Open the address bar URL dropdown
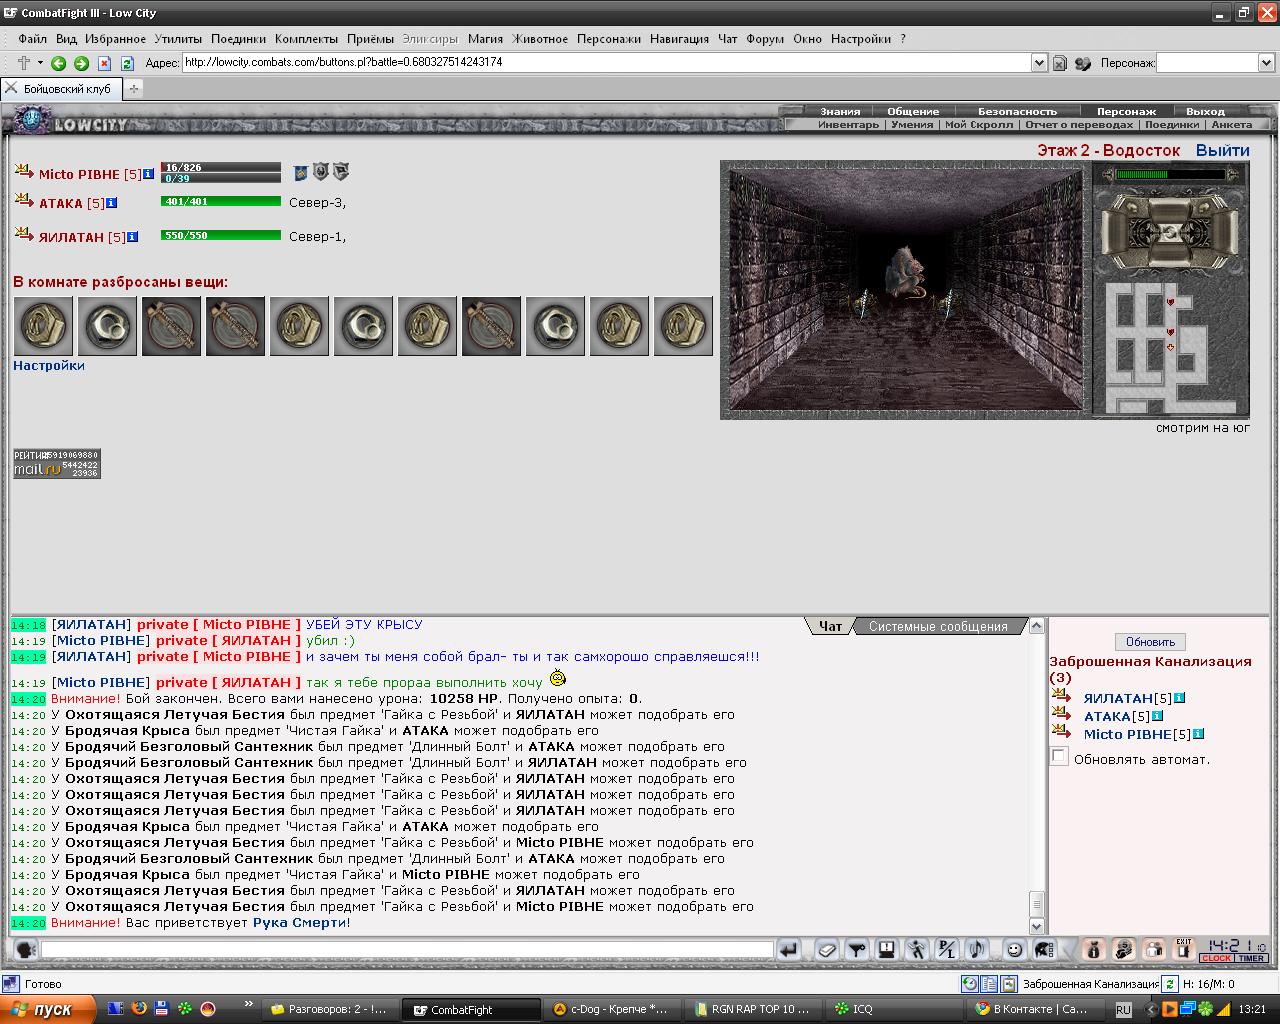The height and width of the screenshot is (1024, 1280). click(x=1039, y=63)
